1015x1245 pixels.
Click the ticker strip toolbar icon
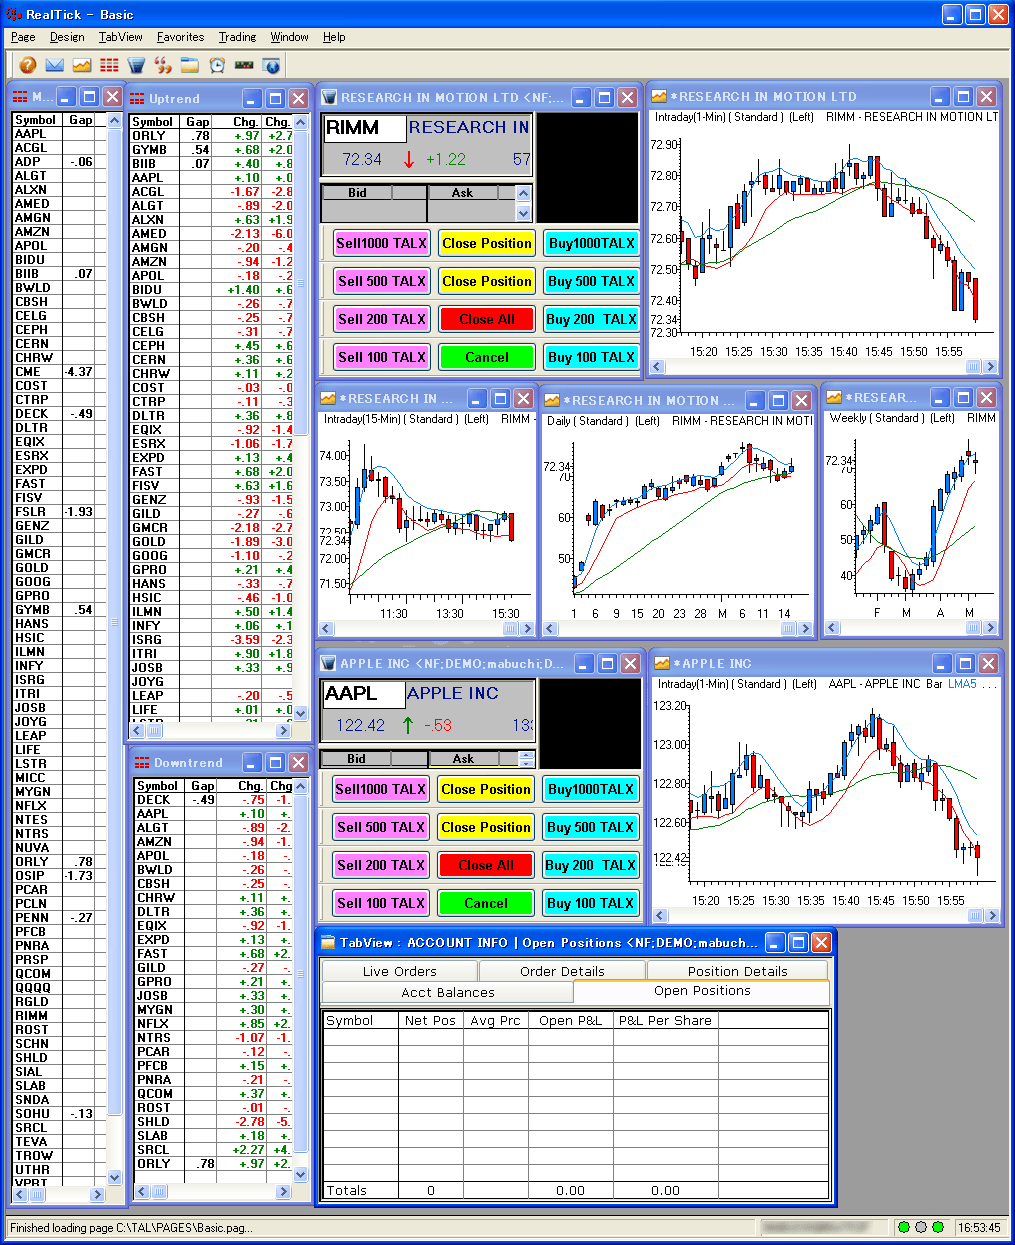(244, 65)
